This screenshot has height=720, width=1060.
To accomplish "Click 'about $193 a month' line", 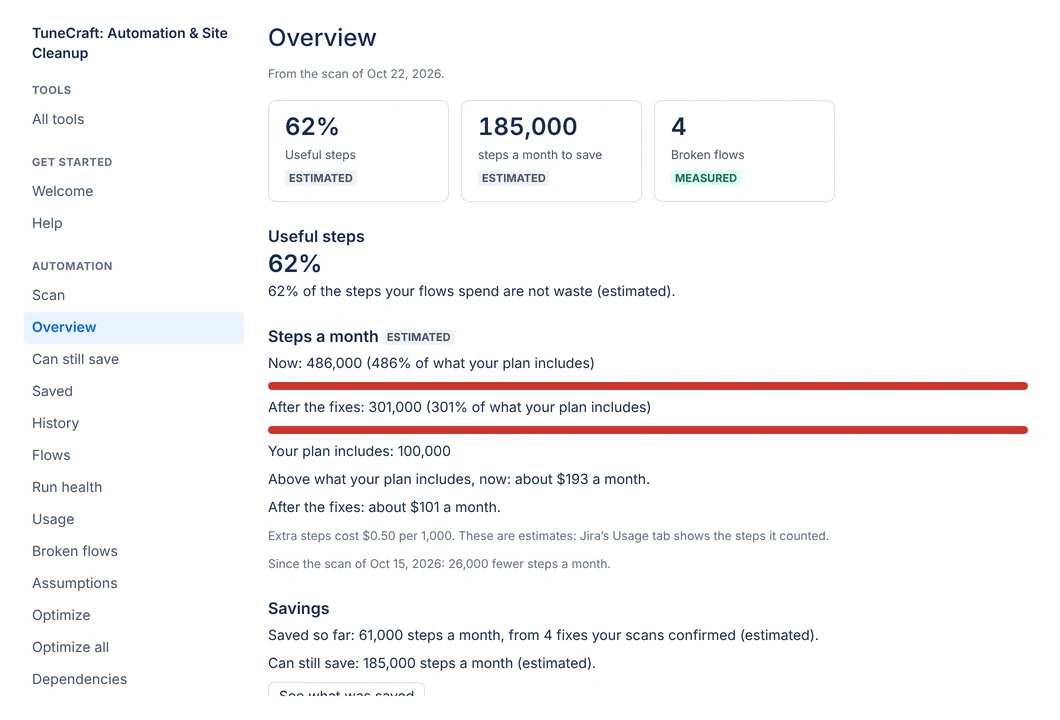I will 459,479.
